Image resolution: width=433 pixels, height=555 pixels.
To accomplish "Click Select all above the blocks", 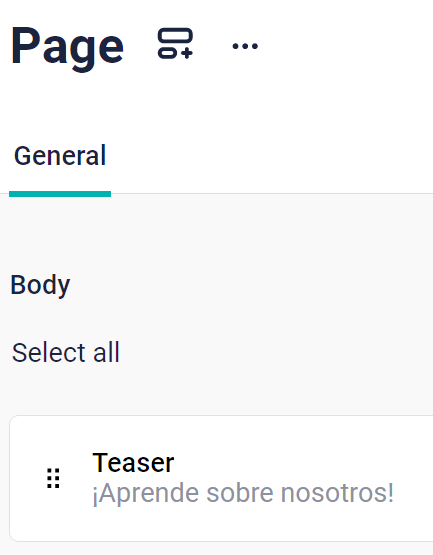I will tap(65, 353).
